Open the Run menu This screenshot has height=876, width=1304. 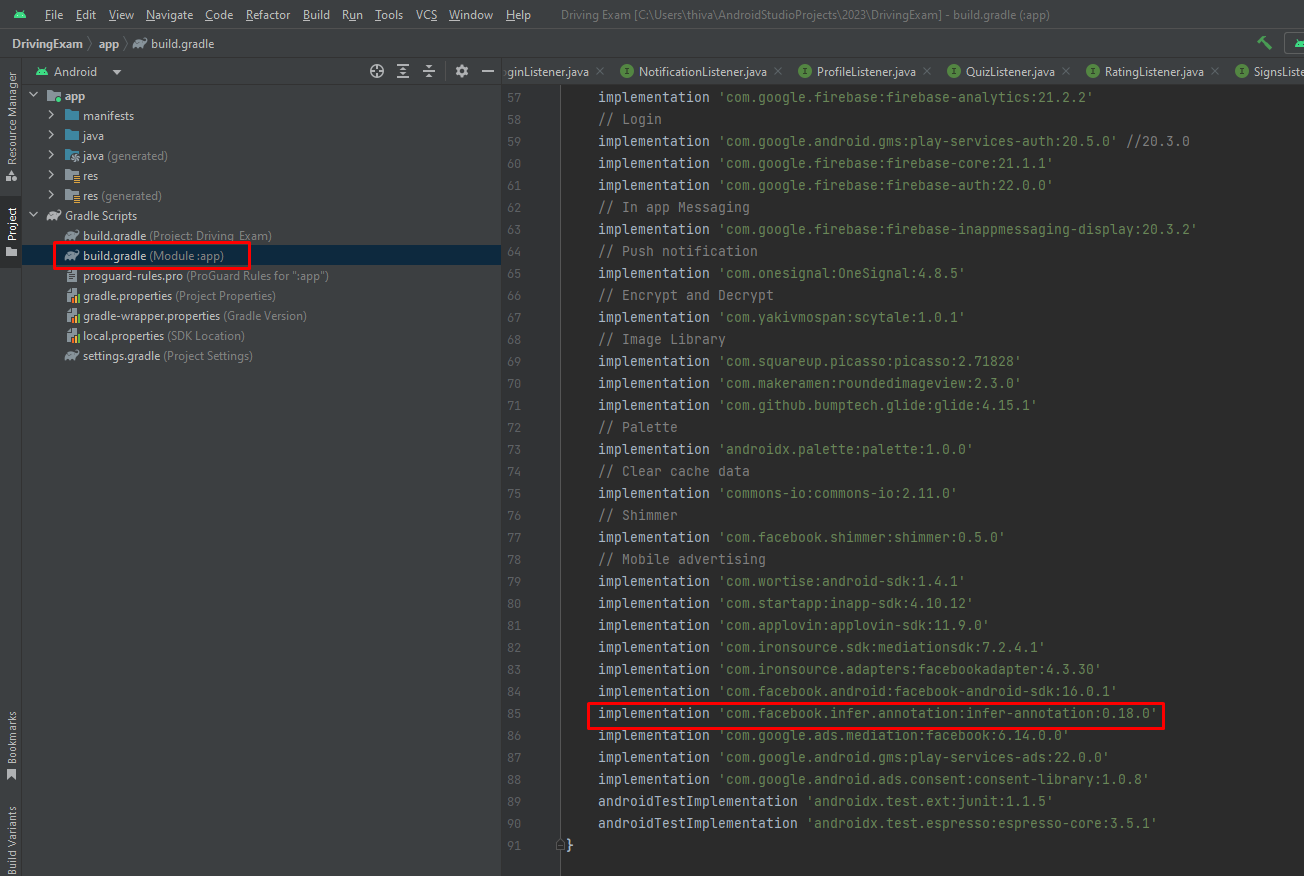[352, 15]
